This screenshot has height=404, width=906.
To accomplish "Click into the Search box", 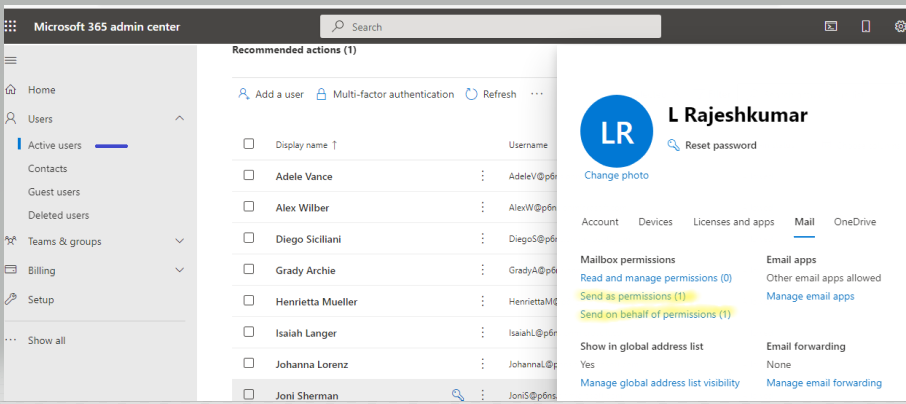I will [x=491, y=27].
